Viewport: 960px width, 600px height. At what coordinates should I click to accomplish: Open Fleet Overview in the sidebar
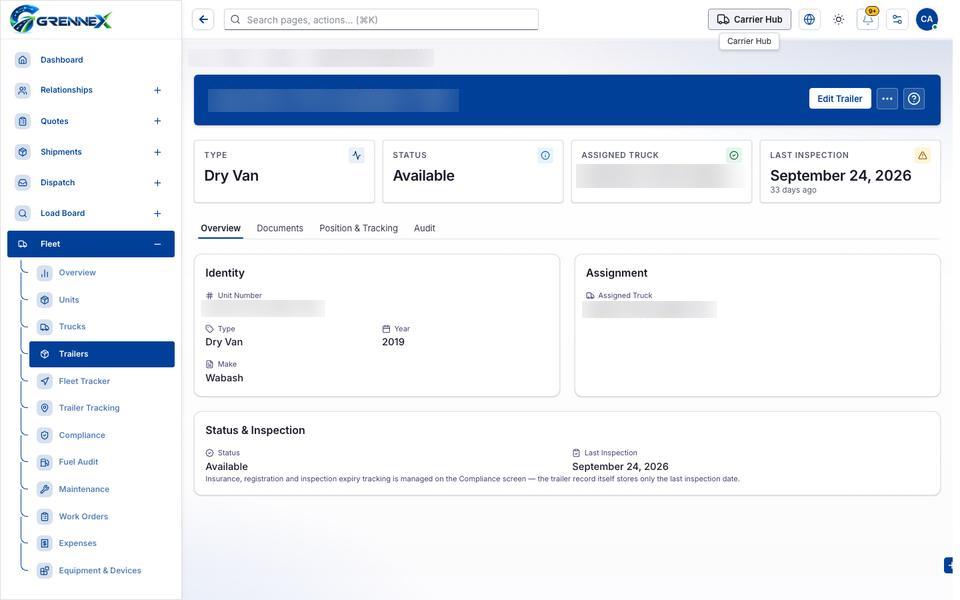pyautogui.click(x=102, y=273)
